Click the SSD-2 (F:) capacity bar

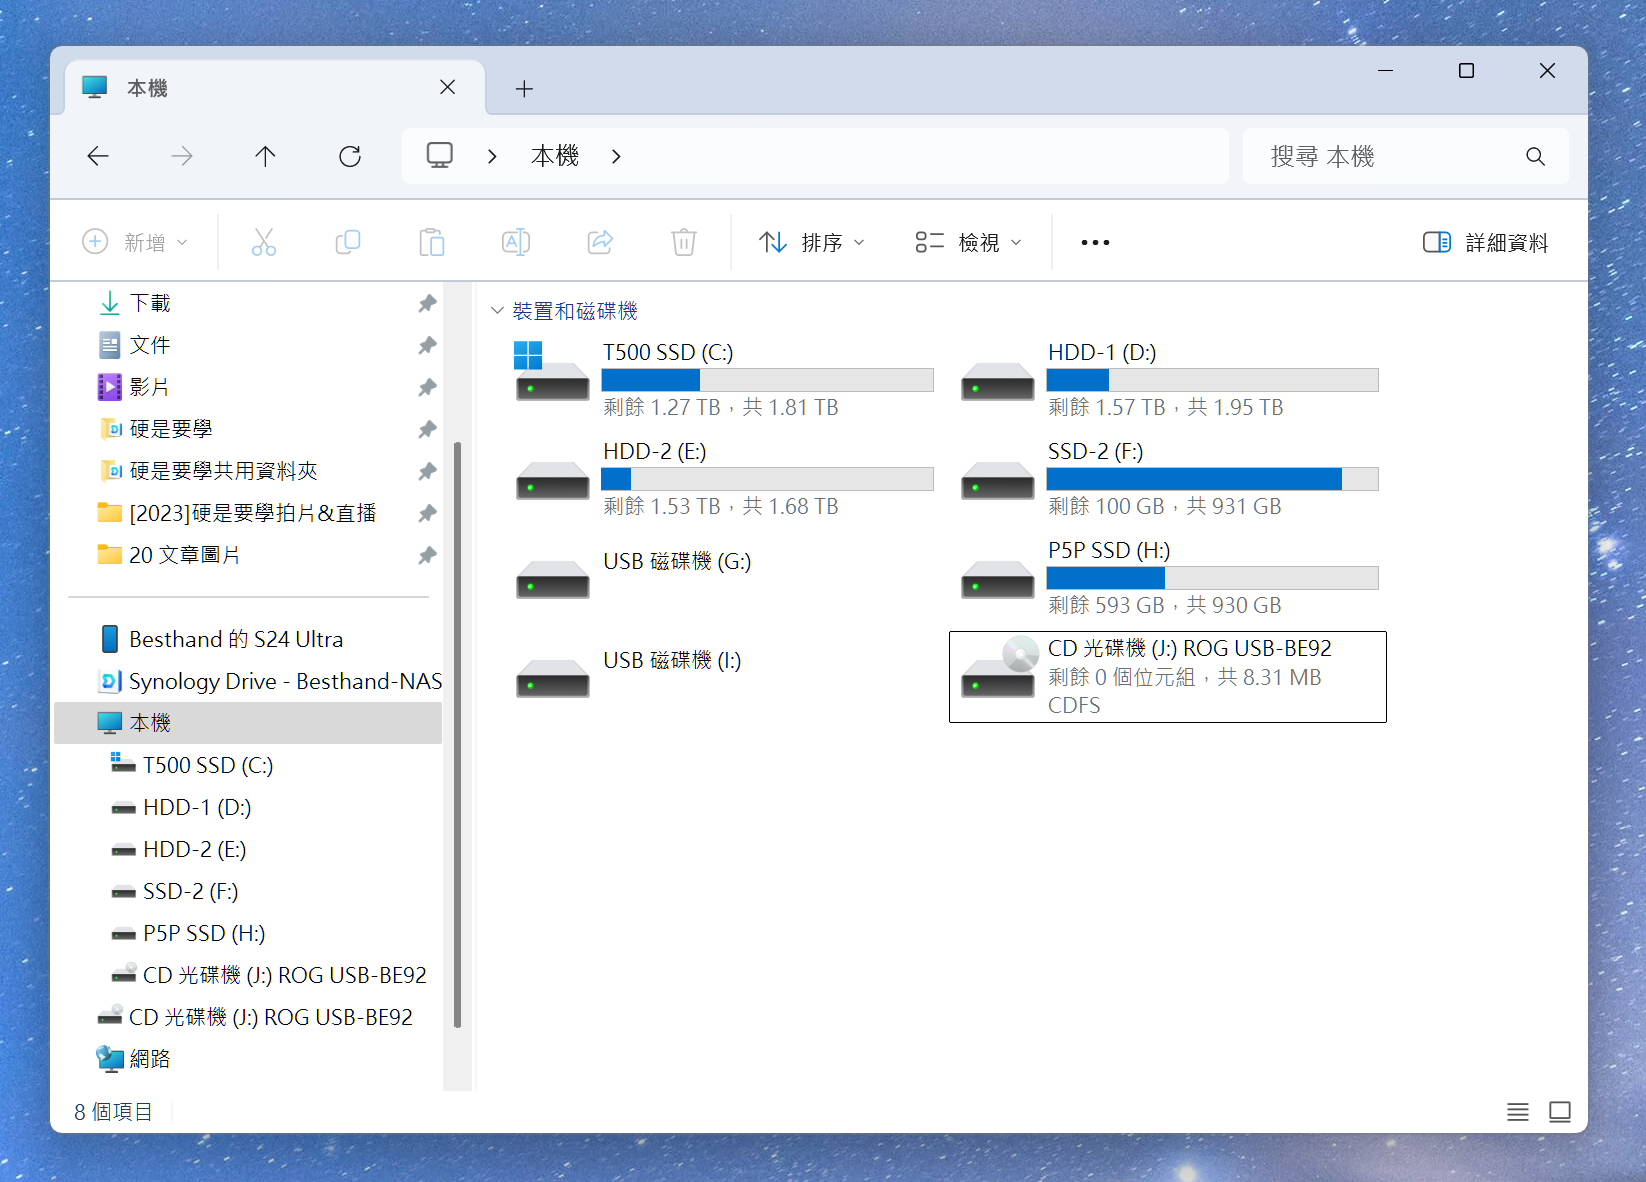tap(1212, 479)
